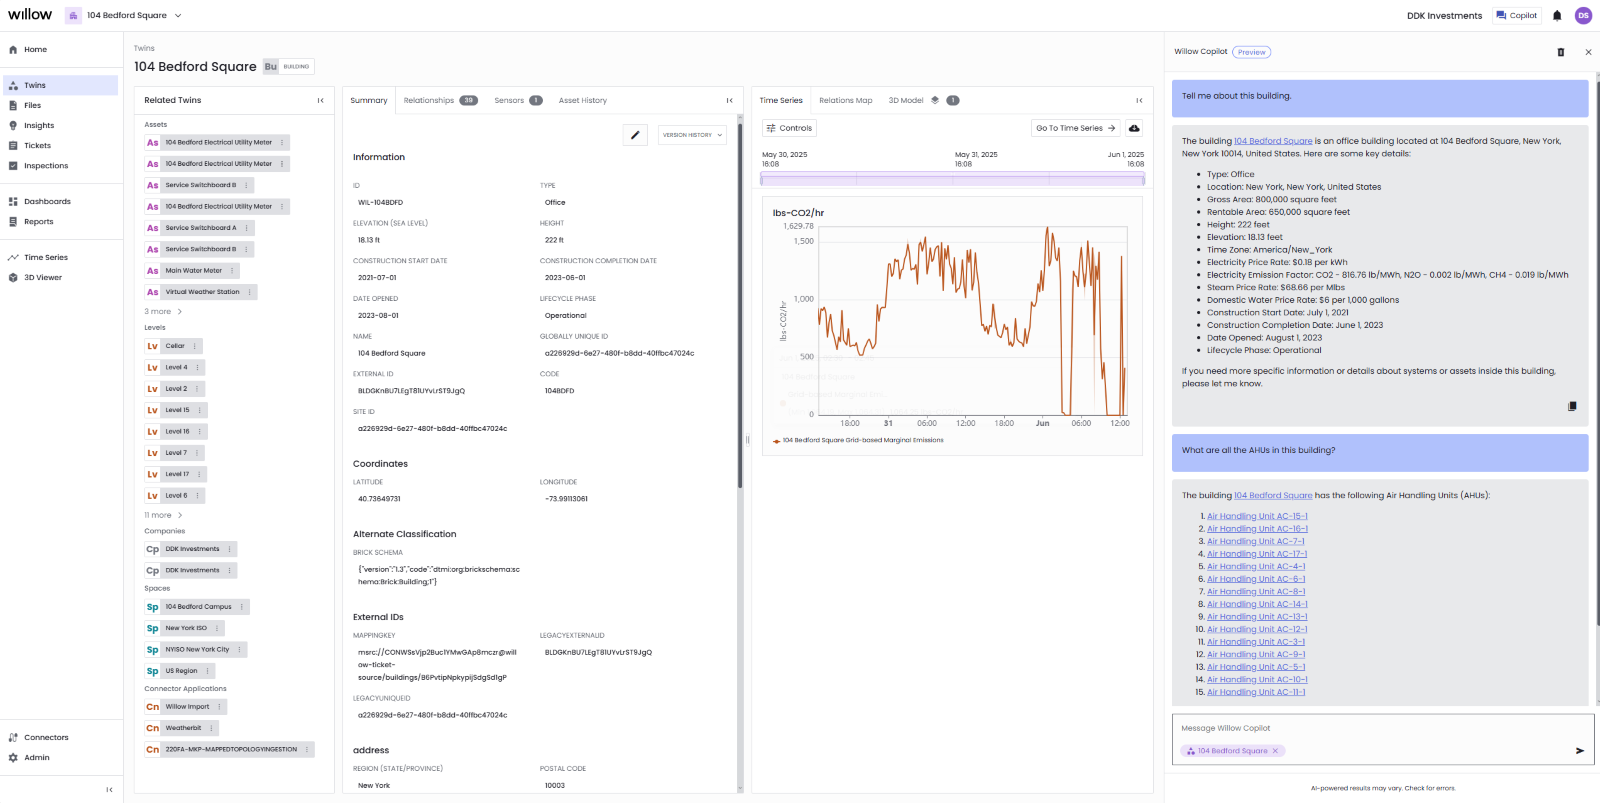
Task: Open the 3D Model tab
Action: coord(906,100)
